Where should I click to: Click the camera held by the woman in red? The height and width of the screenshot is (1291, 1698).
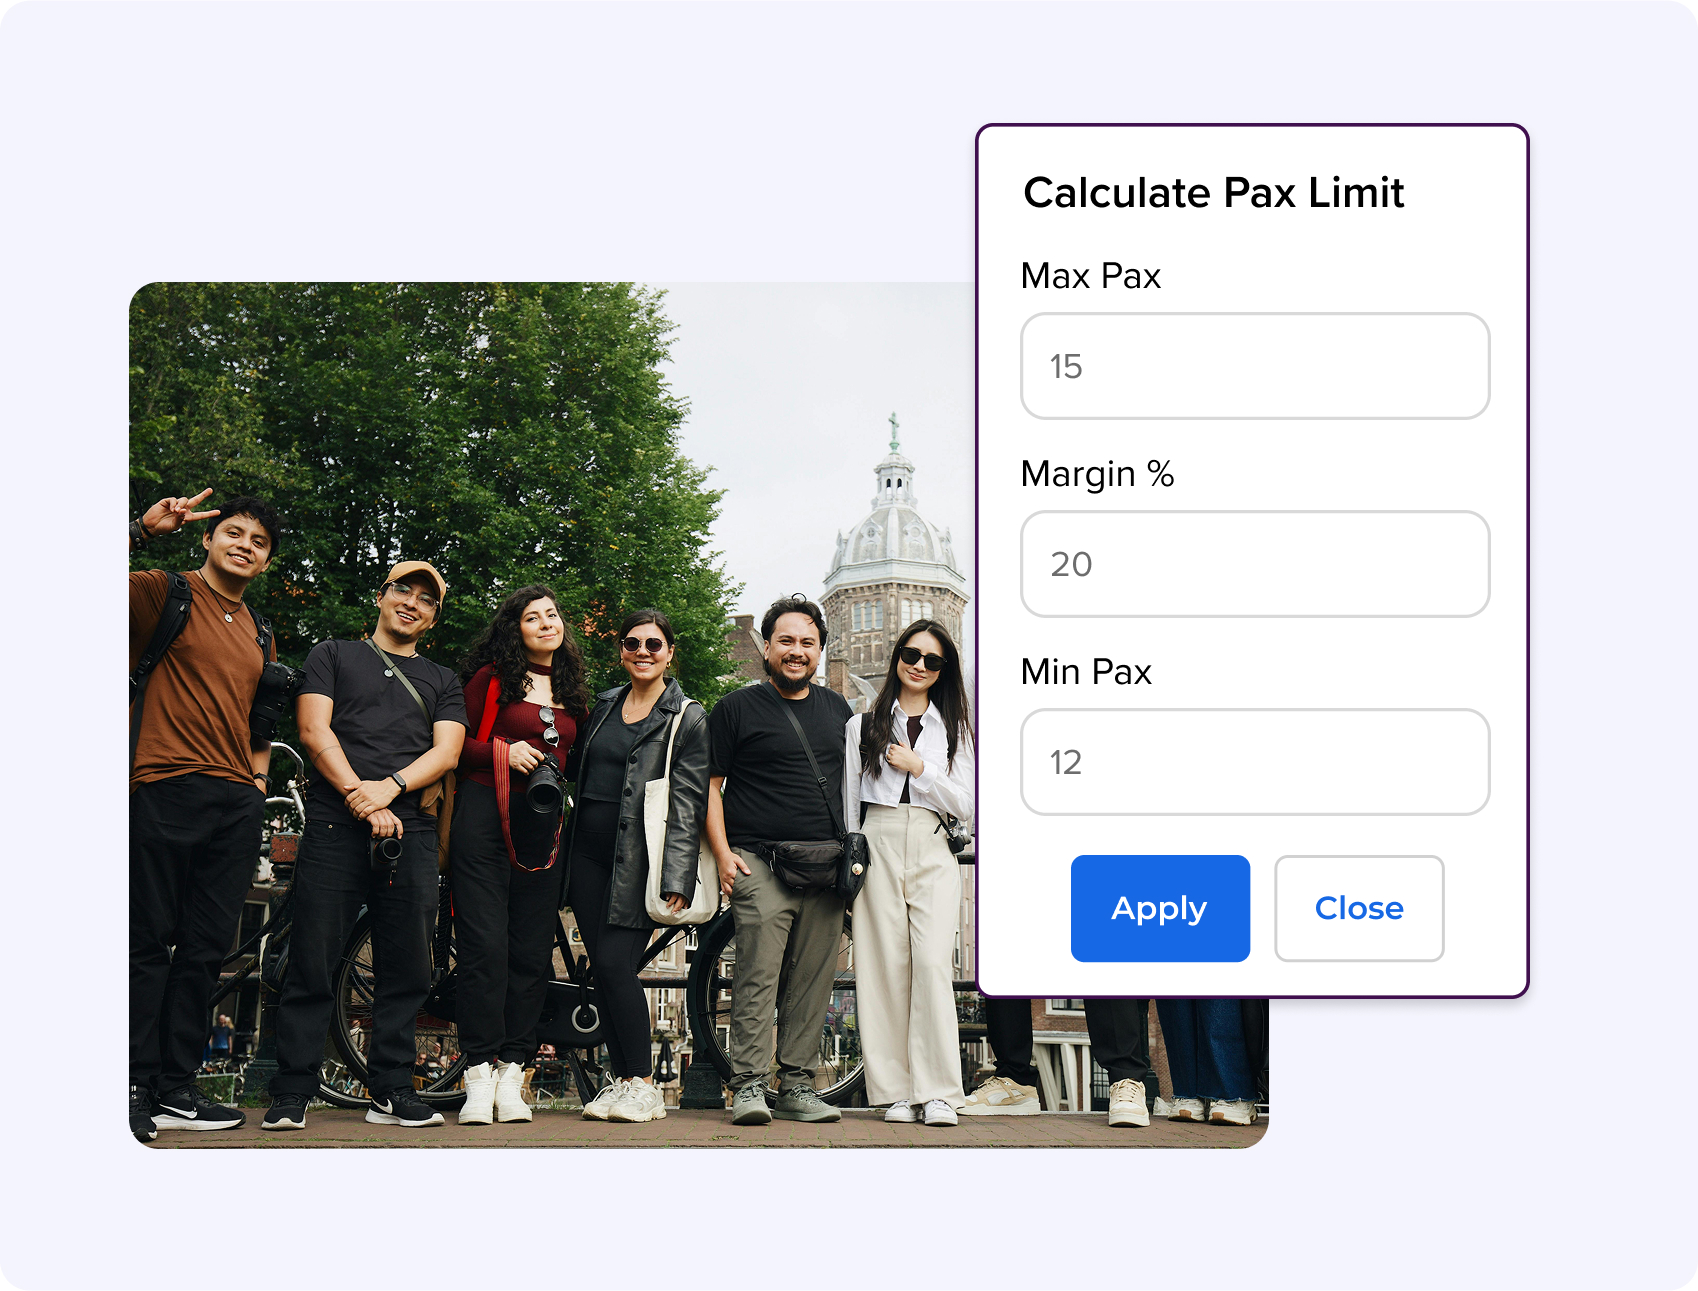[544, 785]
